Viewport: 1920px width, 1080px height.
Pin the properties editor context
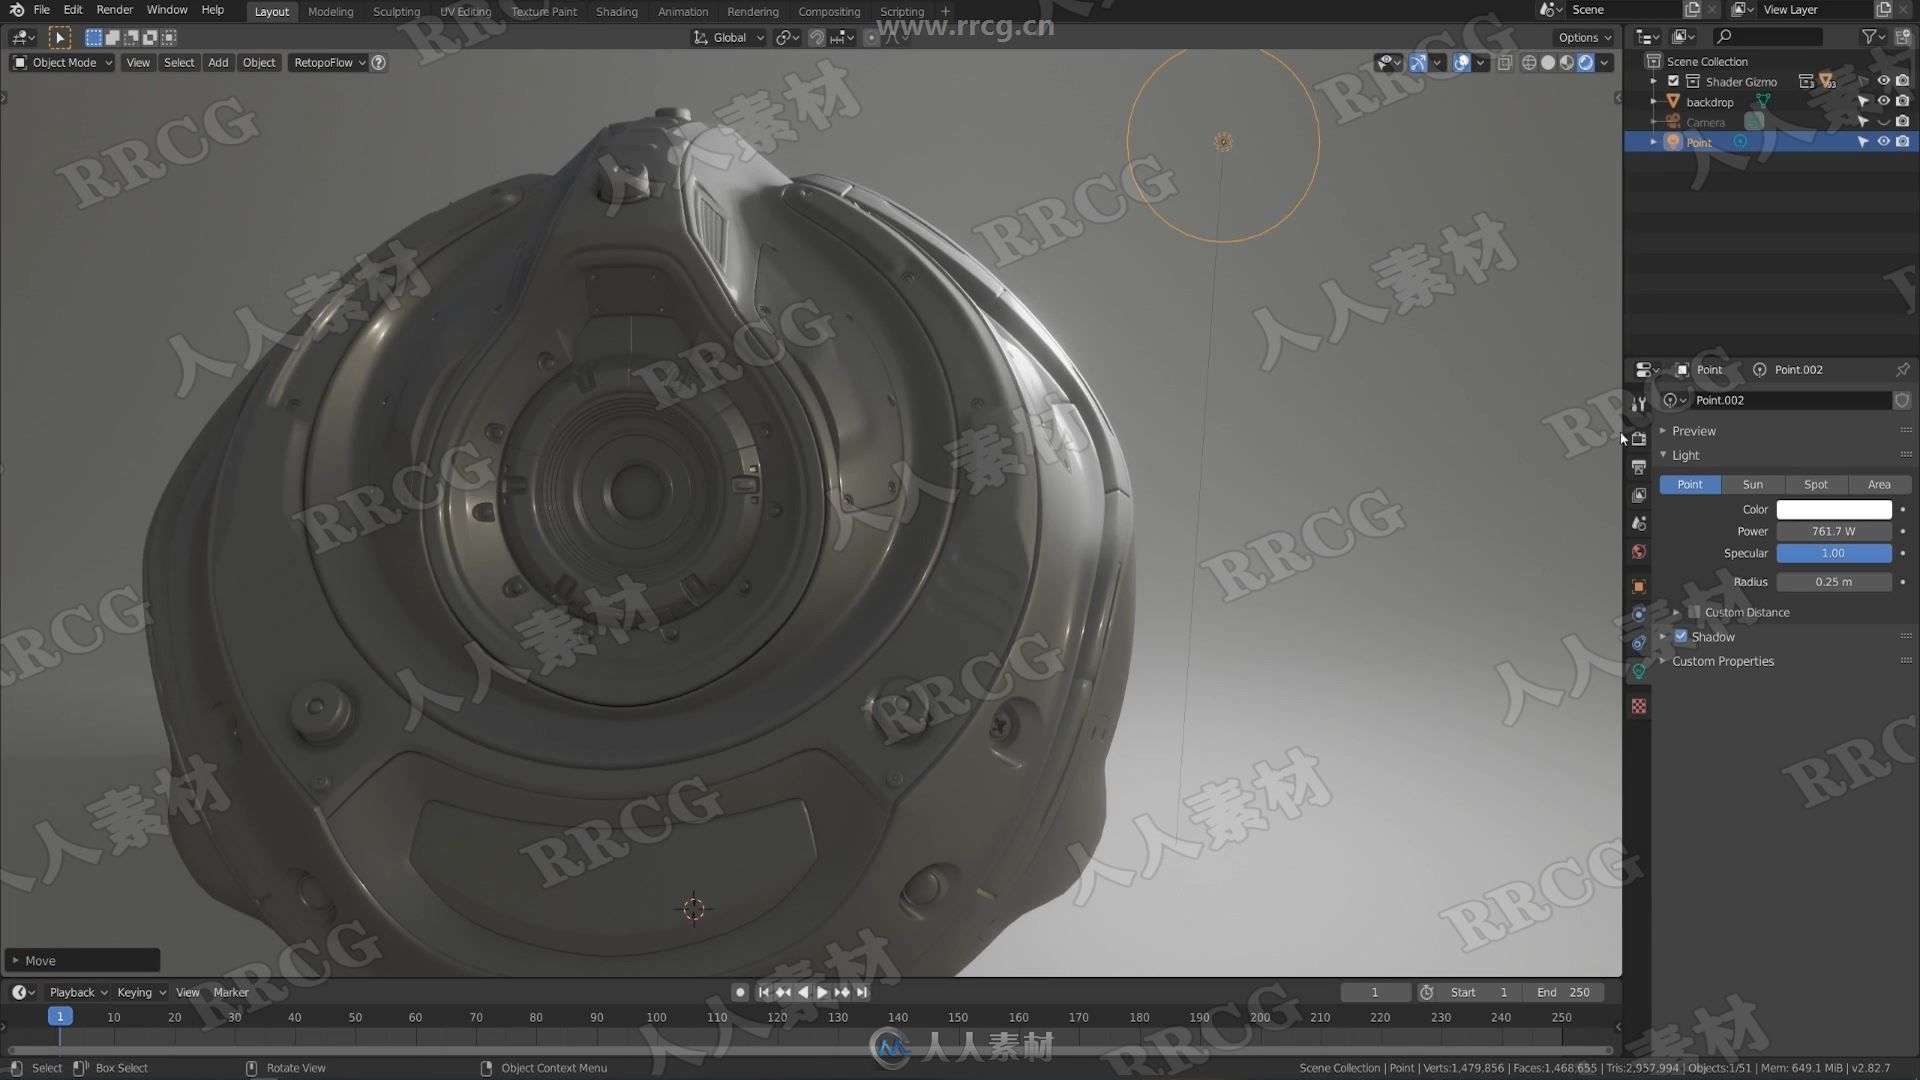(1902, 369)
